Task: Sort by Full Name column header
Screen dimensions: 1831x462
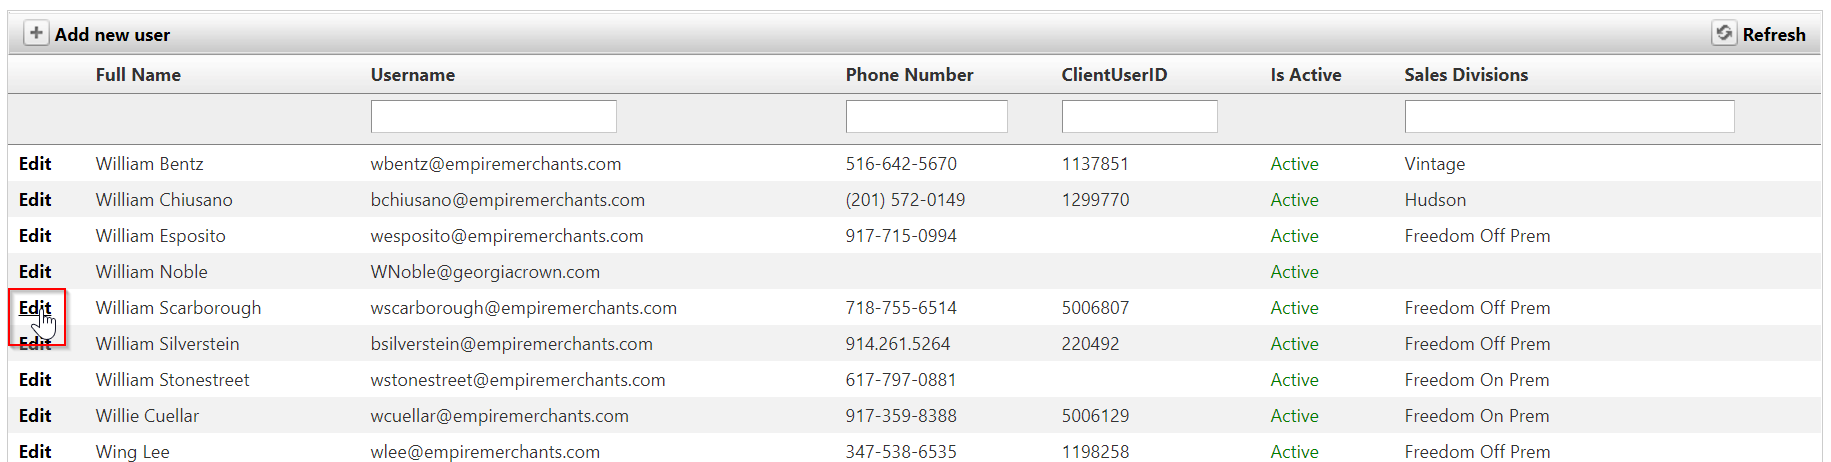Action: pos(138,75)
